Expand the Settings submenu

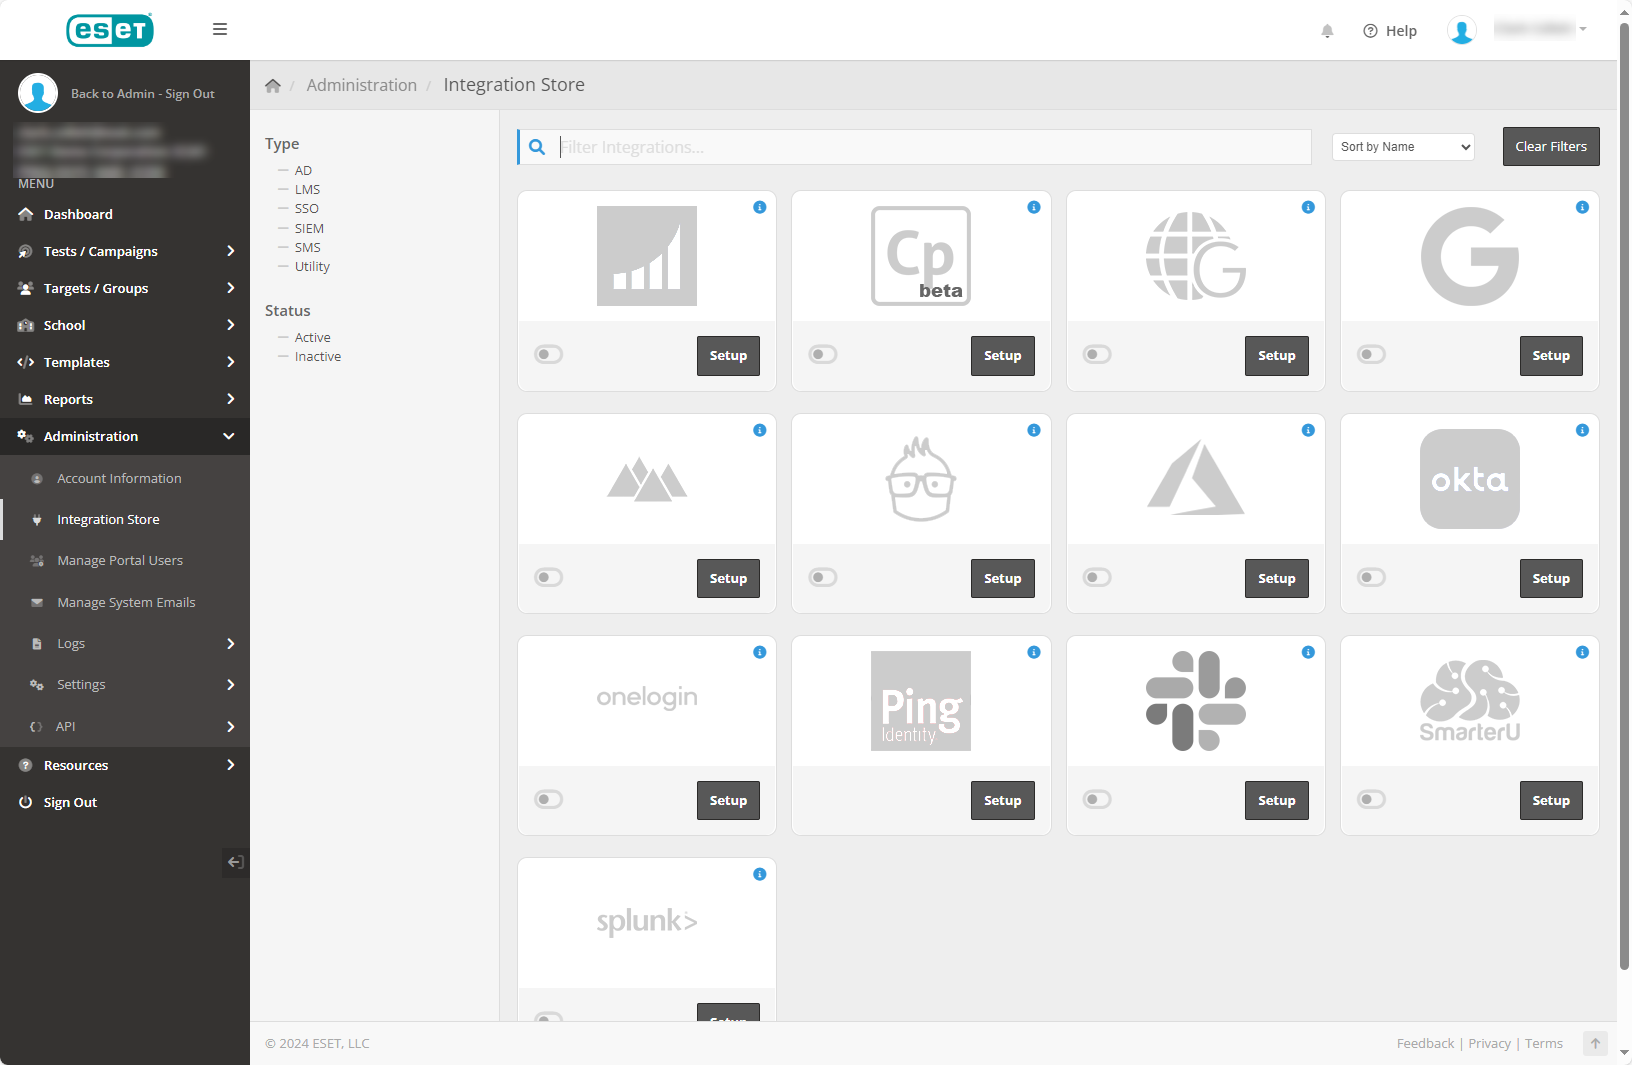pos(125,685)
